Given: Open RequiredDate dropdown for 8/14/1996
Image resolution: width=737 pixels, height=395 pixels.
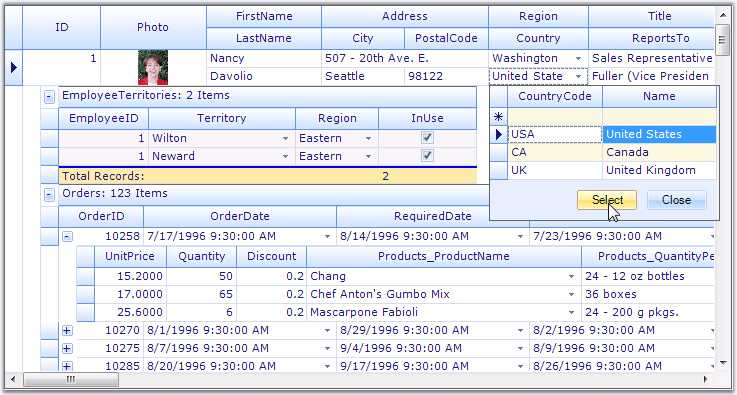Looking at the screenshot, I should tap(520, 237).
